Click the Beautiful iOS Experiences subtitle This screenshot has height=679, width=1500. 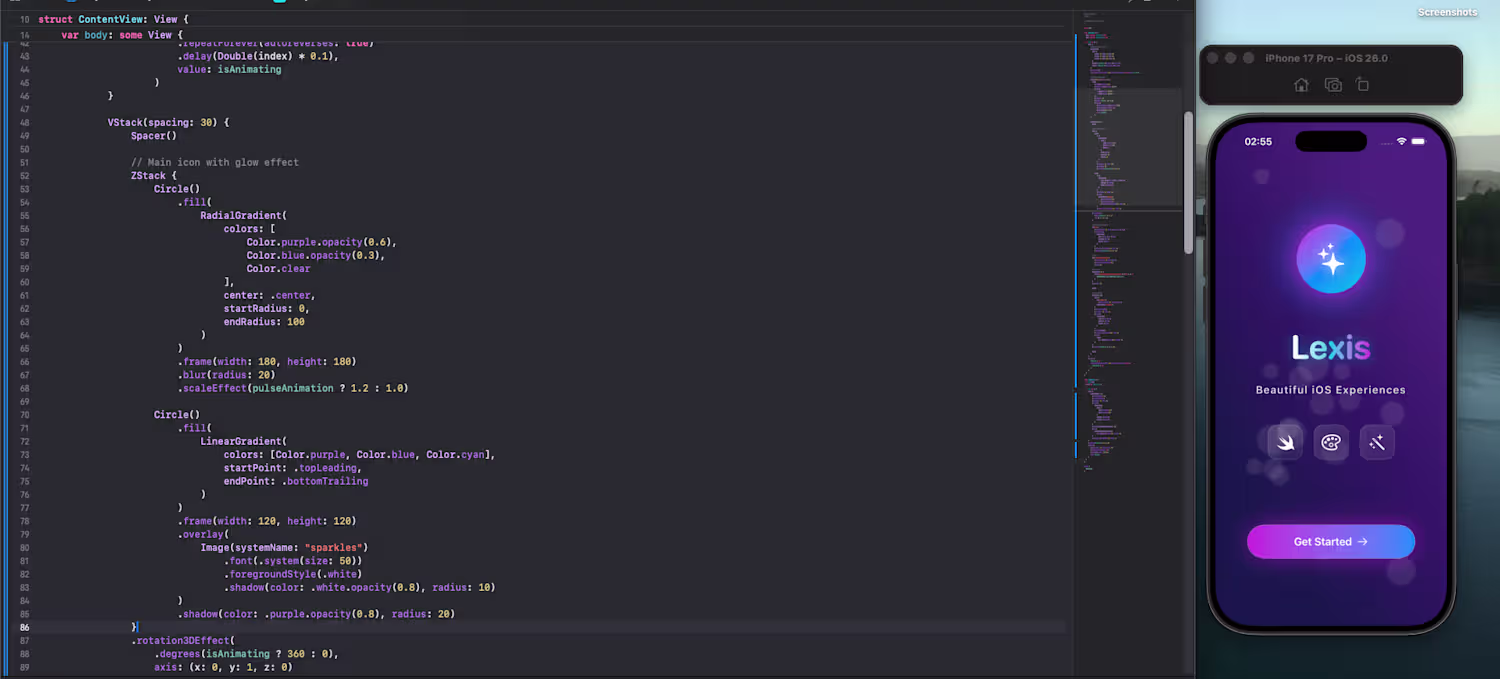(x=1331, y=390)
